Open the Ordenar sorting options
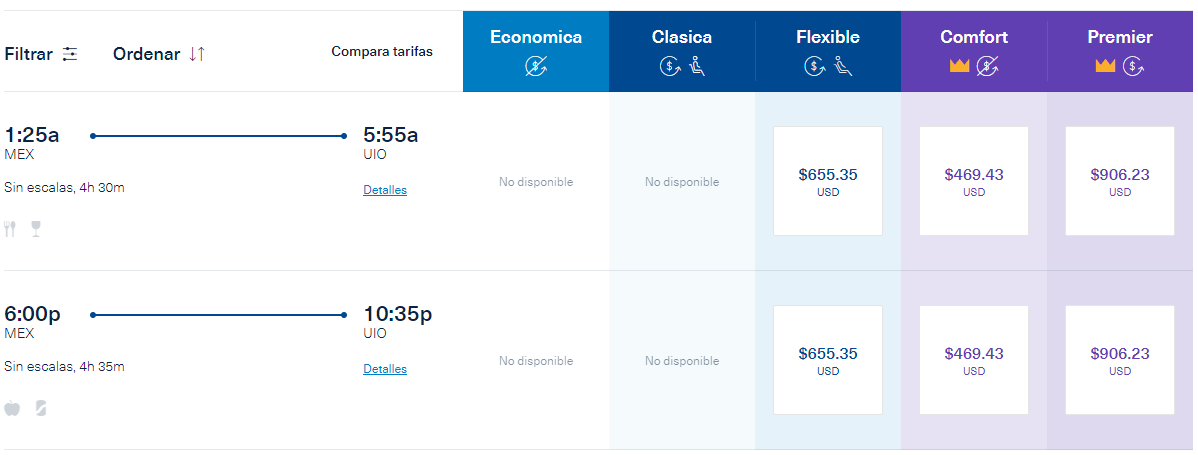The image size is (1198, 455). tap(147, 54)
